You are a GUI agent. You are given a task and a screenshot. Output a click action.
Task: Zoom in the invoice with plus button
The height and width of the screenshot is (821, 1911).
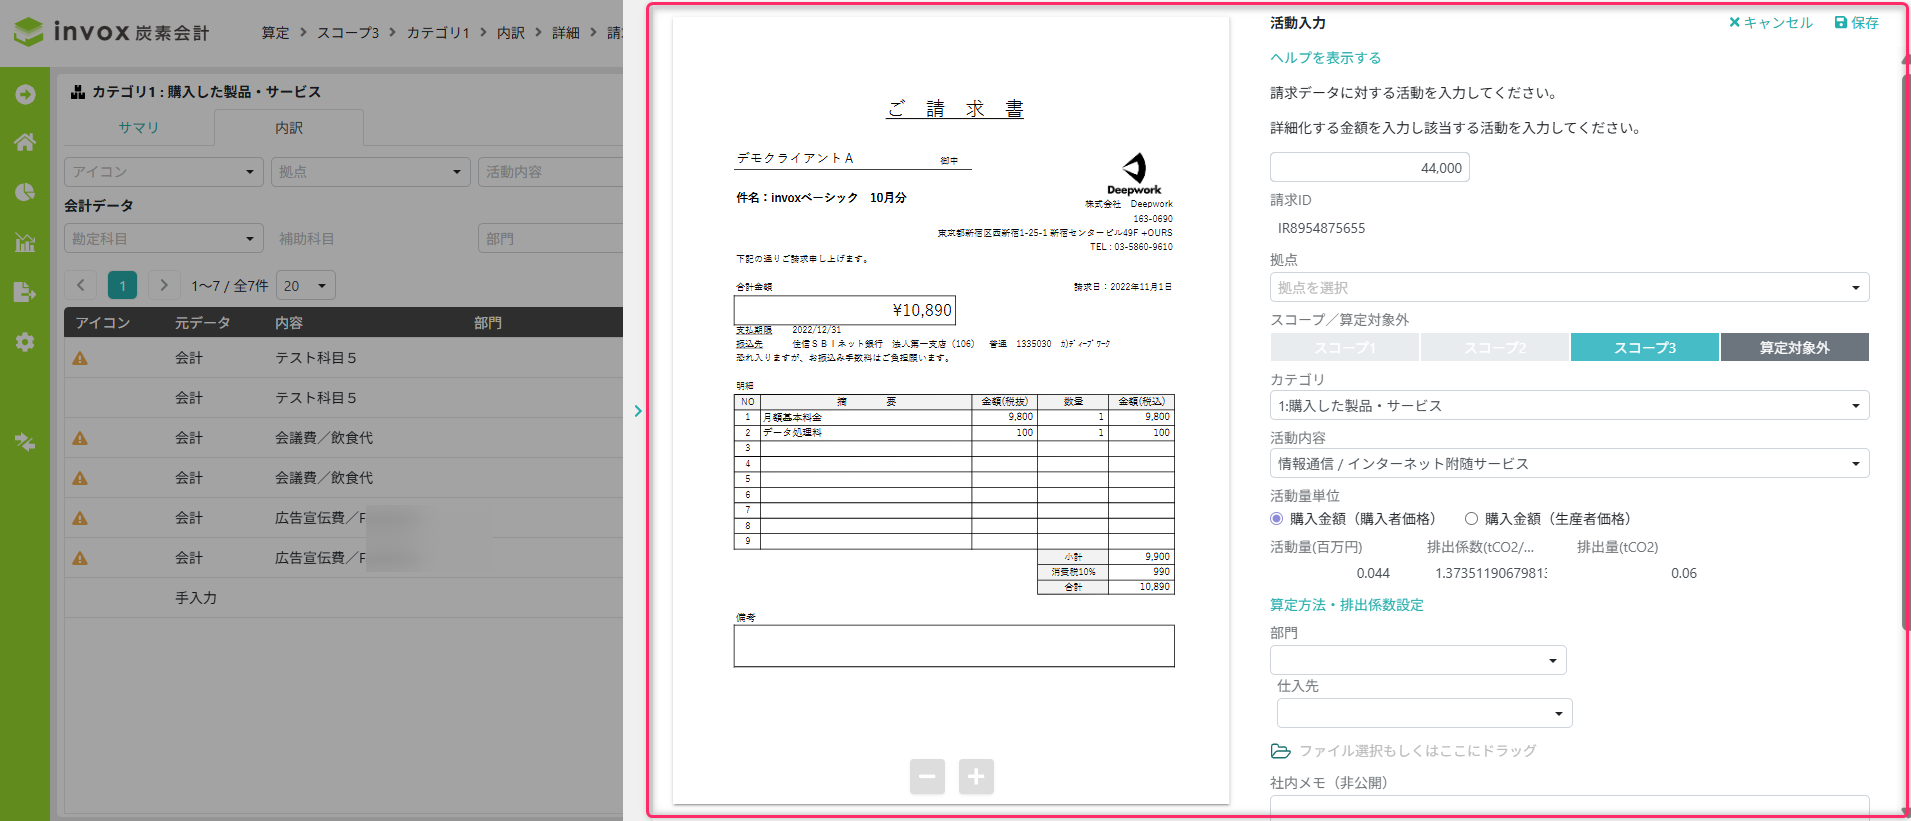coord(976,776)
